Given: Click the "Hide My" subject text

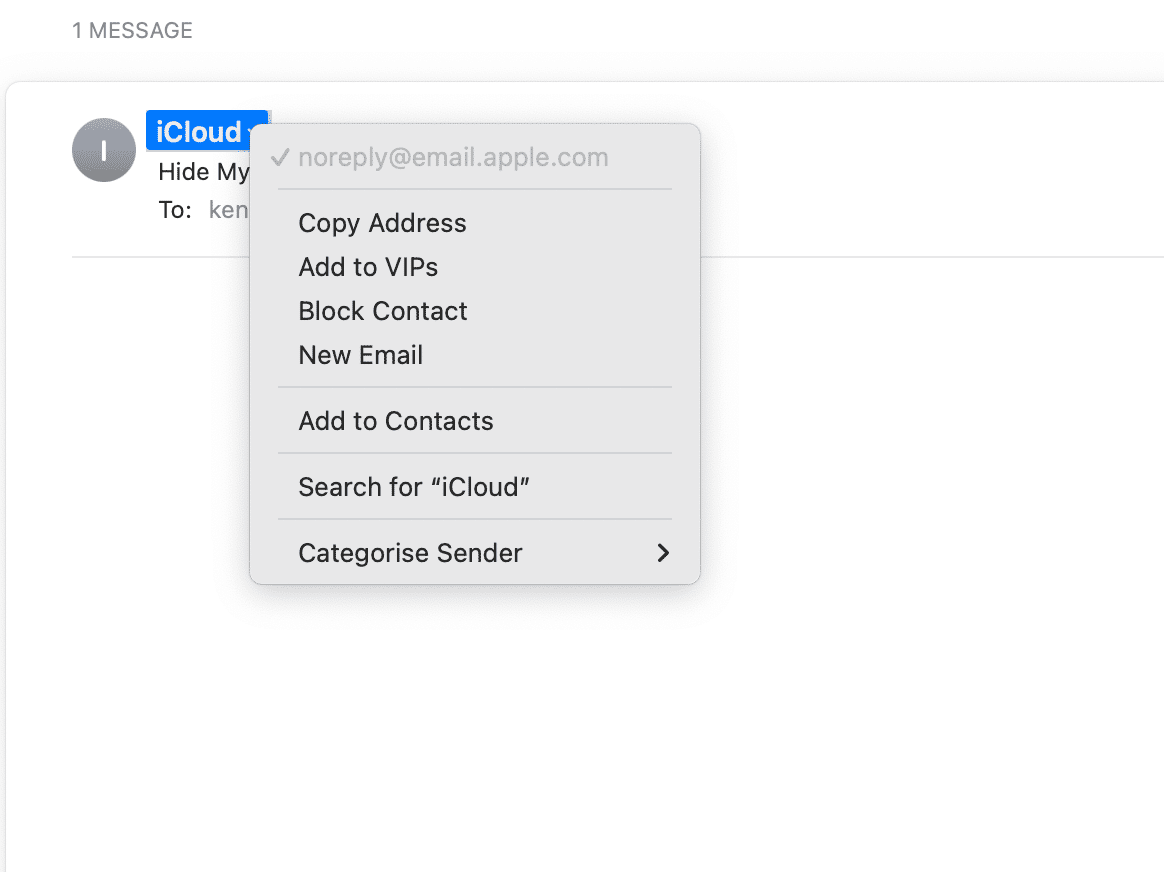Looking at the screenshot, I should pyautogui.click(x=203, y=172).
